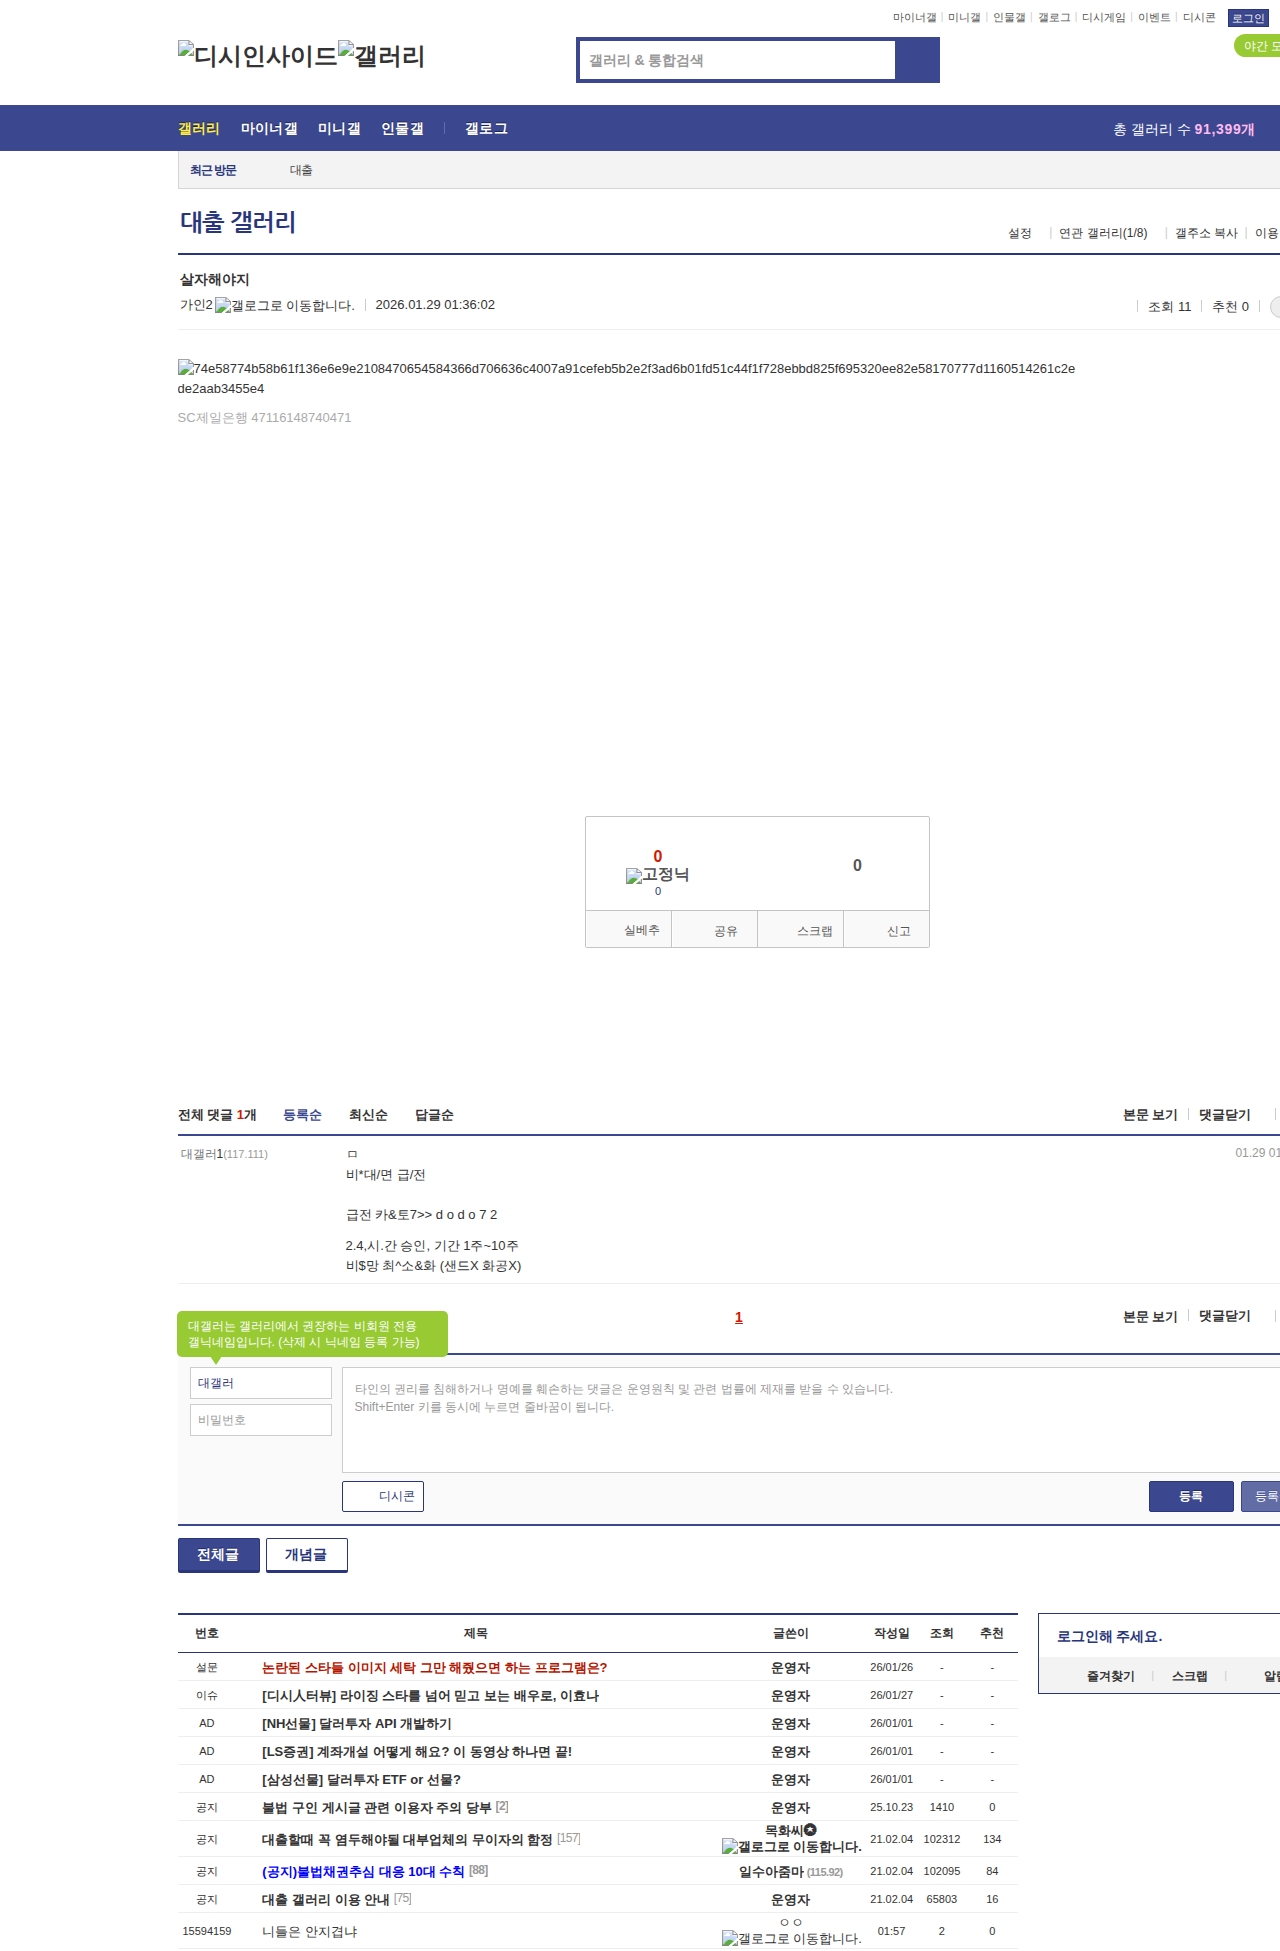The width and height of the screenshot is (1280, 1951).
Task: Focus the comment text area
Action: pos(811,1420)
